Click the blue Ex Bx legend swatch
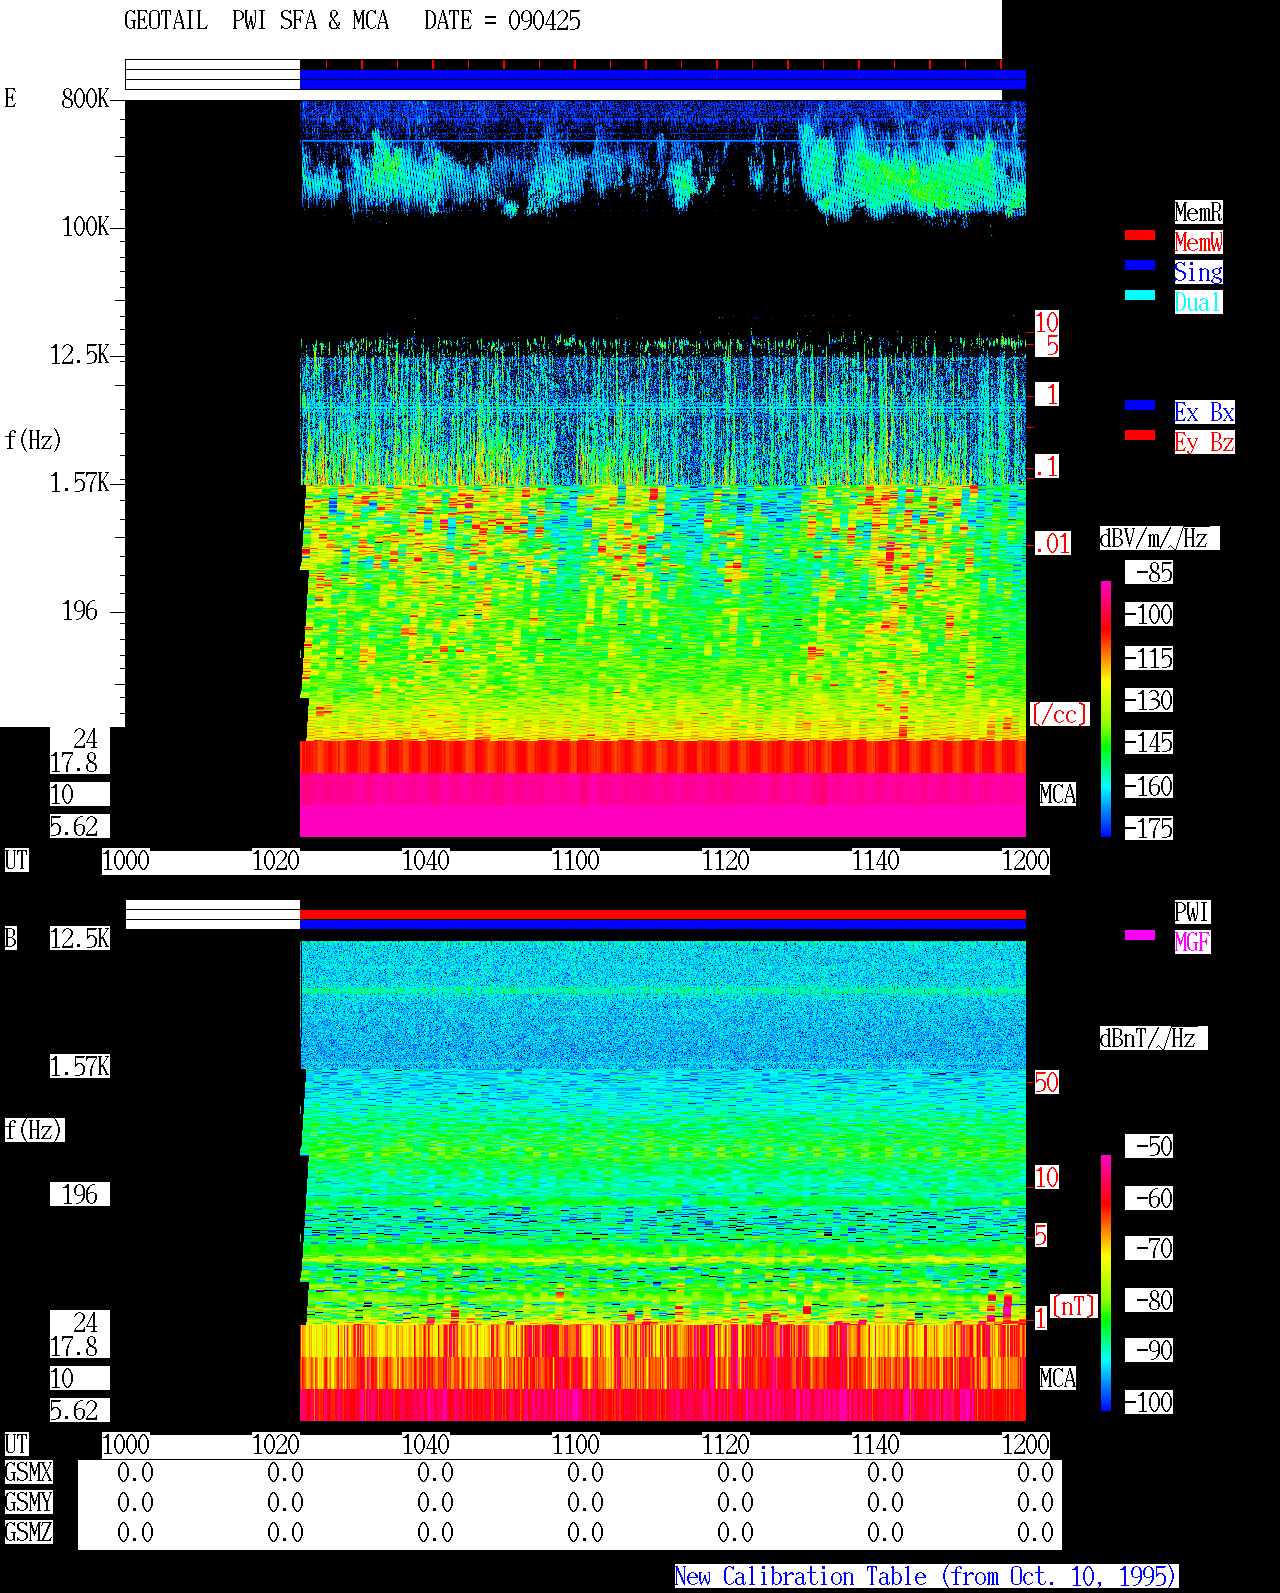 (1140, 405)
